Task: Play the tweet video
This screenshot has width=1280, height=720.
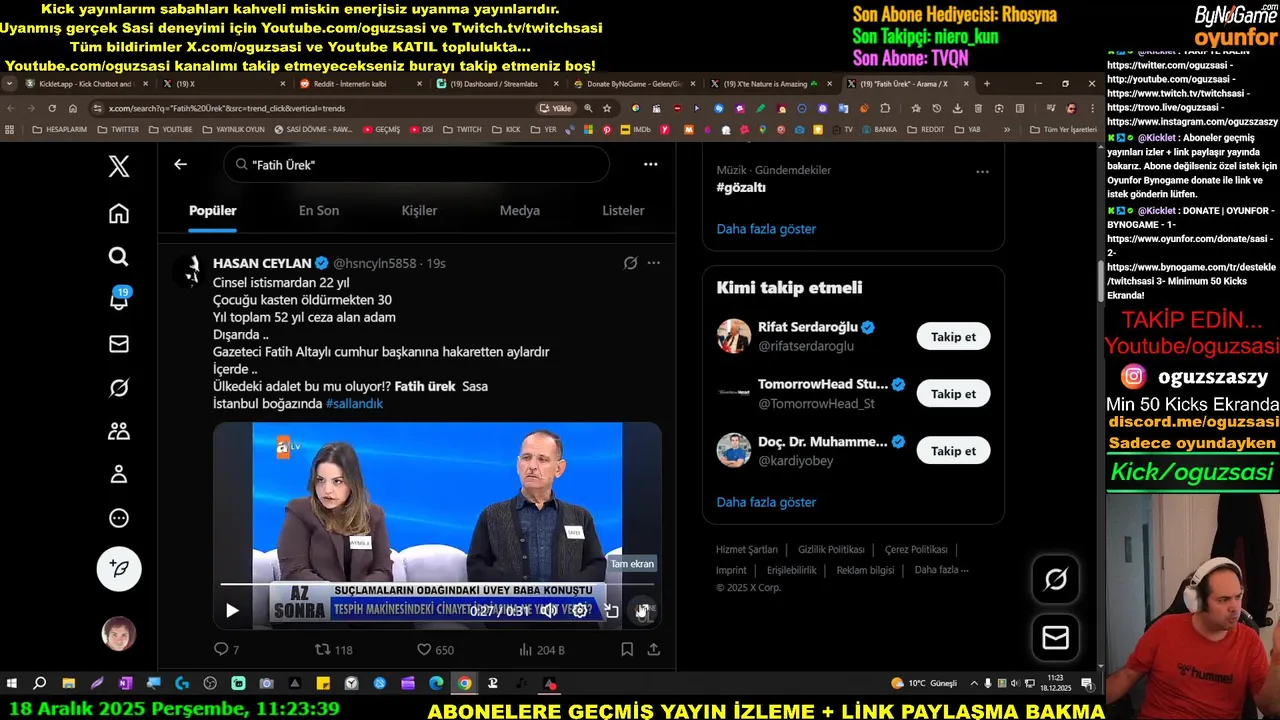Action: 232,610
